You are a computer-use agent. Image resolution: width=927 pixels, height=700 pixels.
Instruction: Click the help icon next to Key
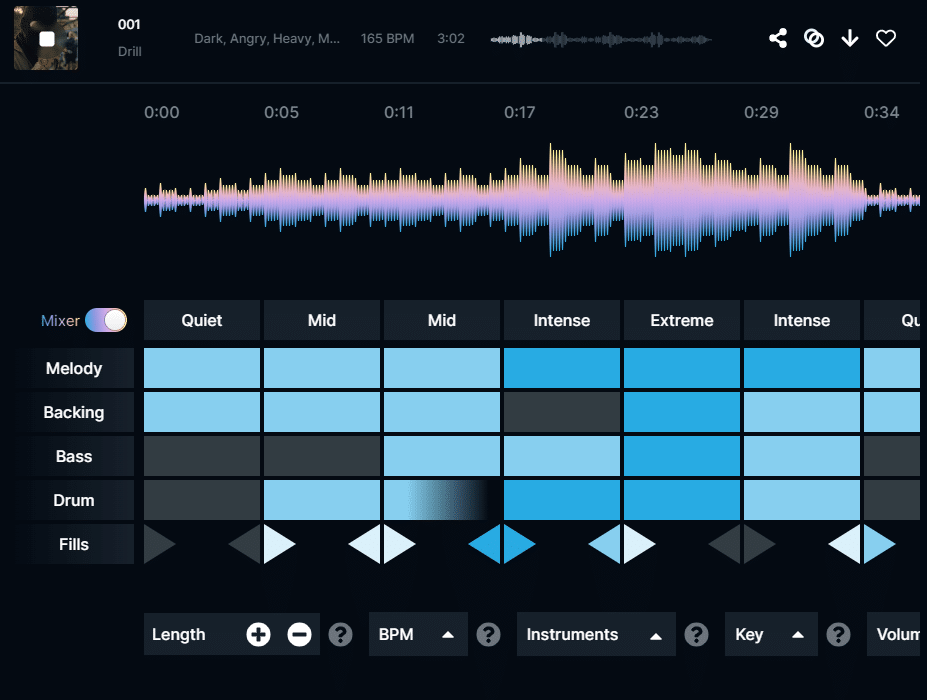839,634
